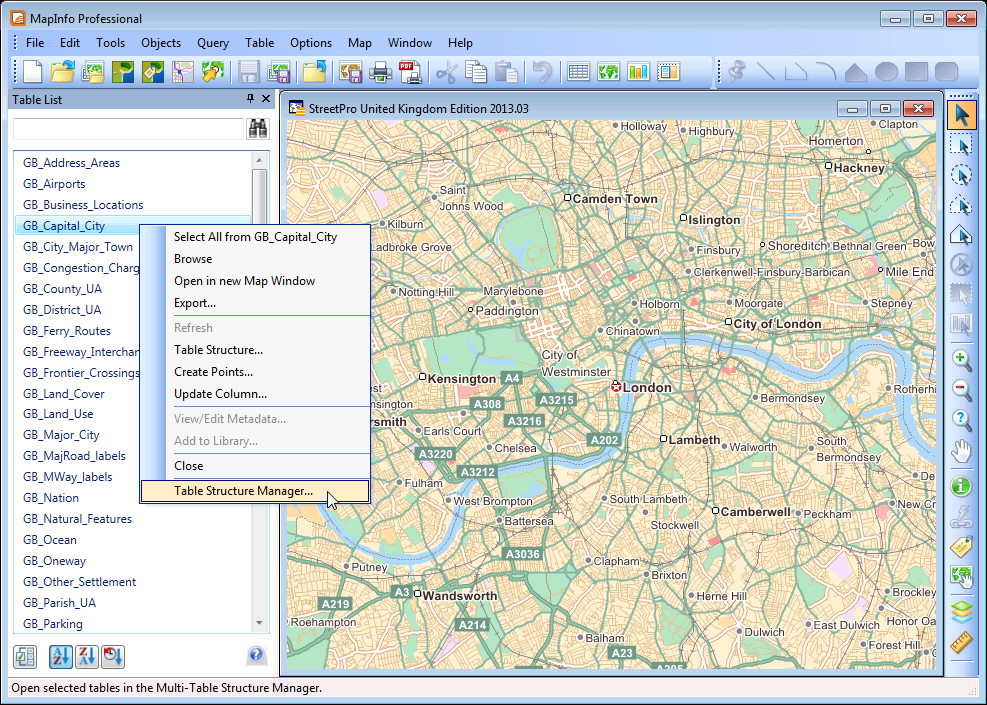
Task: Click the Zoom Out magnifier tool
Action: tap(961, 389)
